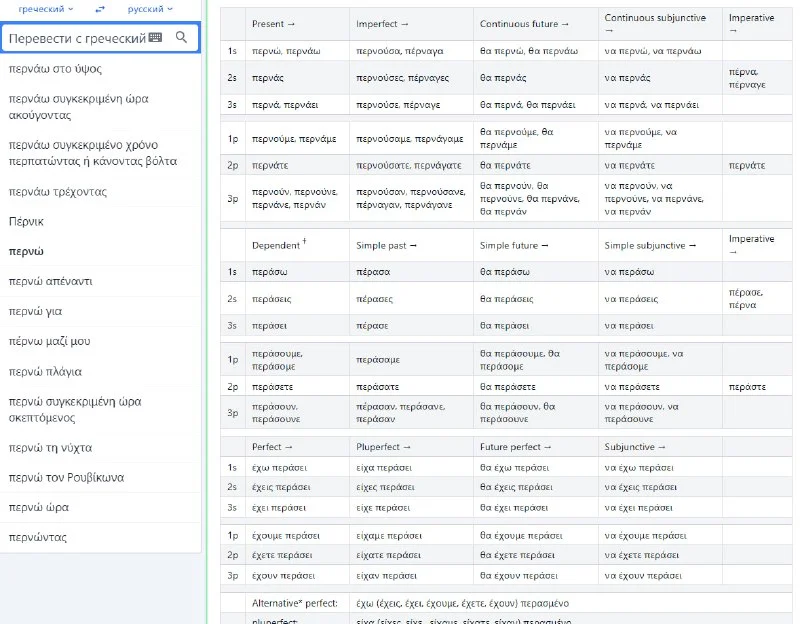The height and width of the screenshot is (624, 800).
Task: Select περνάω τρέχοντας from suggestions
Action: pyautogui.click(x=57, y=191)
